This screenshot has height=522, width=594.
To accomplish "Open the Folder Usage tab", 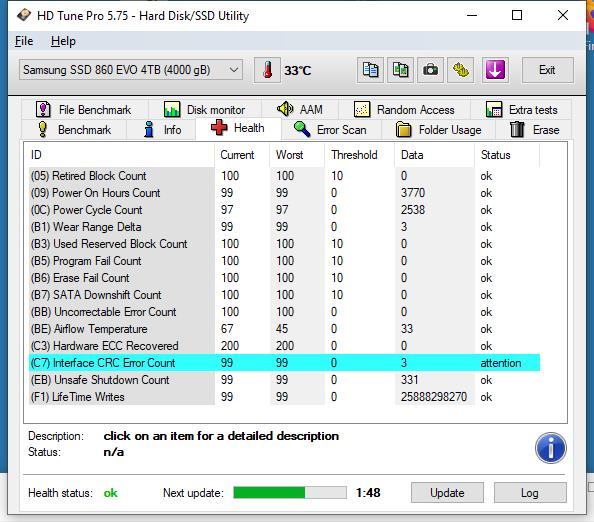I will [439, 130].
